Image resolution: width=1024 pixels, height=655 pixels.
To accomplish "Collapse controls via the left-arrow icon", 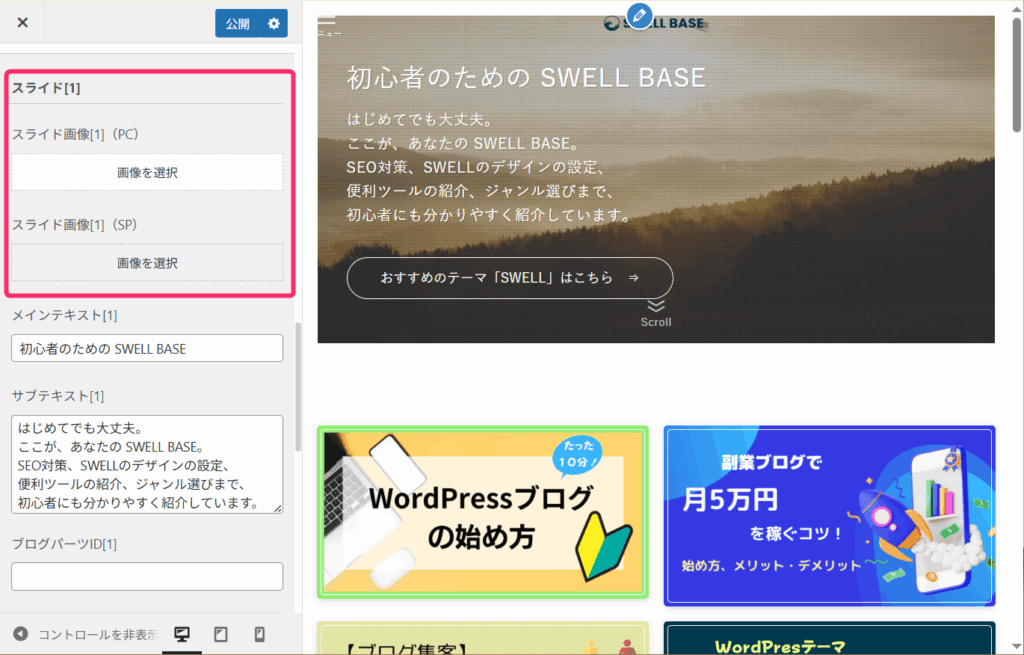I will coord(21,634).
